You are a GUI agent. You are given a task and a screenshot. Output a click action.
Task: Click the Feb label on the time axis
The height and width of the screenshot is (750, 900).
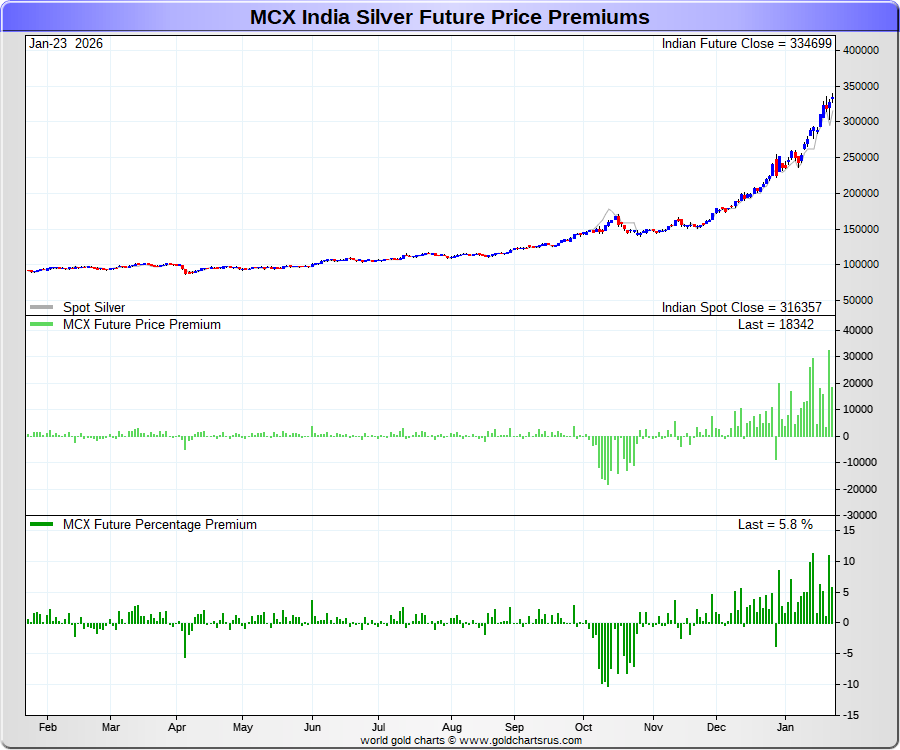pyautogui.click(x=48, y=728)
